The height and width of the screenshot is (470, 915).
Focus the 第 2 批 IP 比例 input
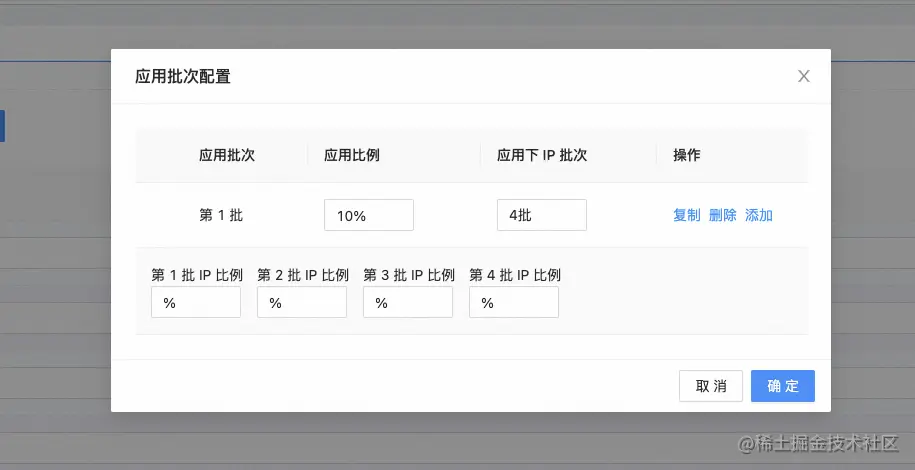click(302, 302)
